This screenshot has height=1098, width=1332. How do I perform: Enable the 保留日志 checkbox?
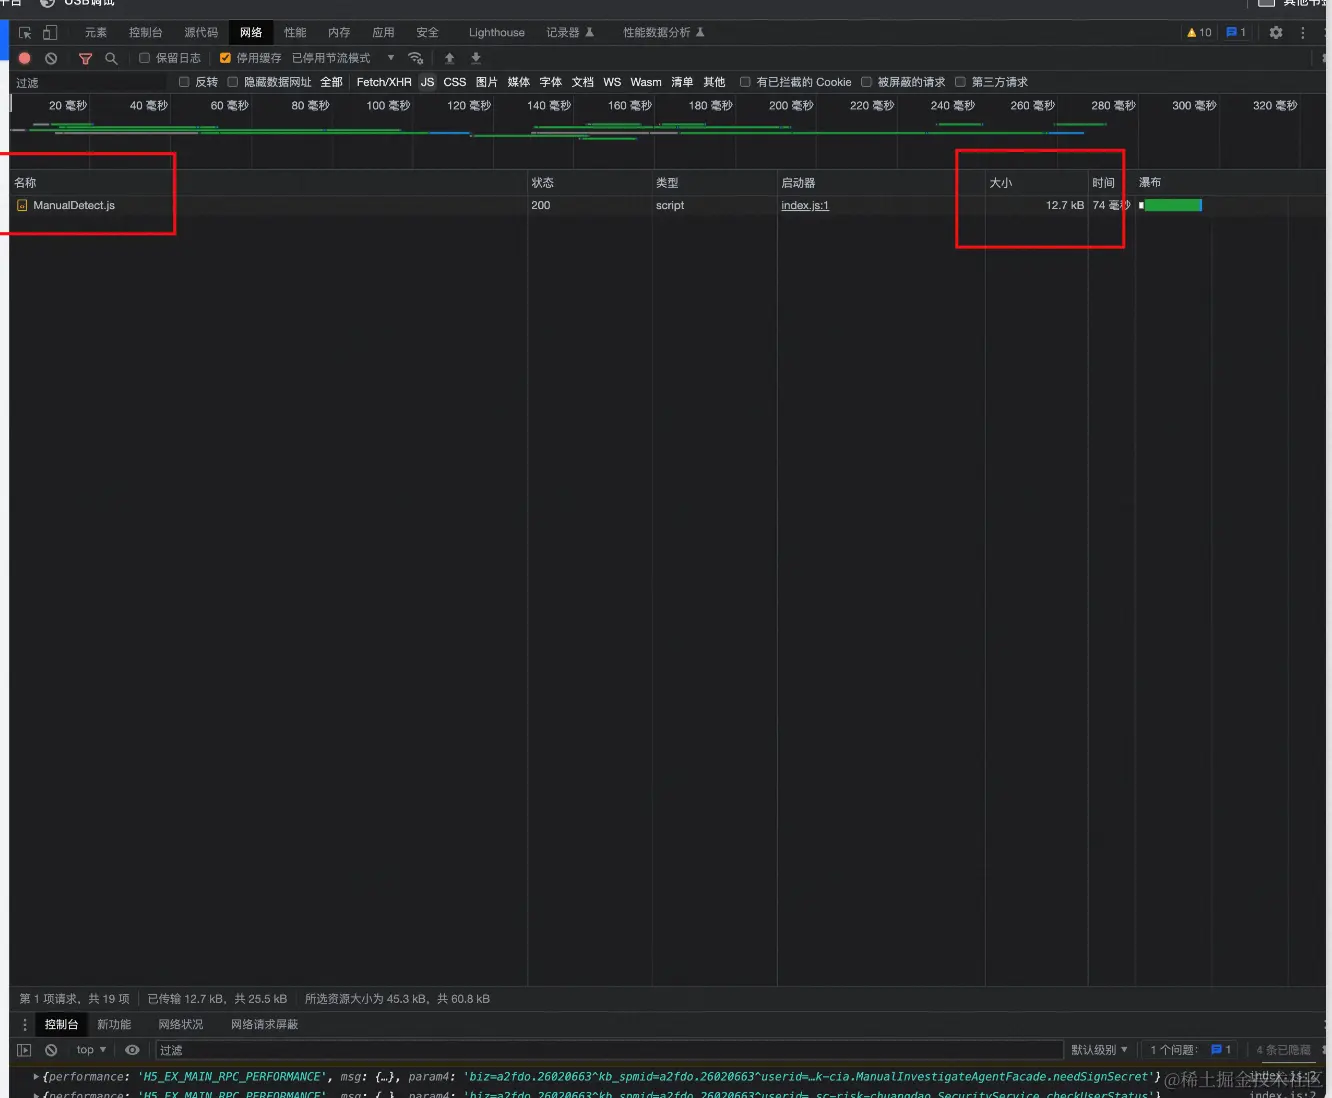point(144,58)
